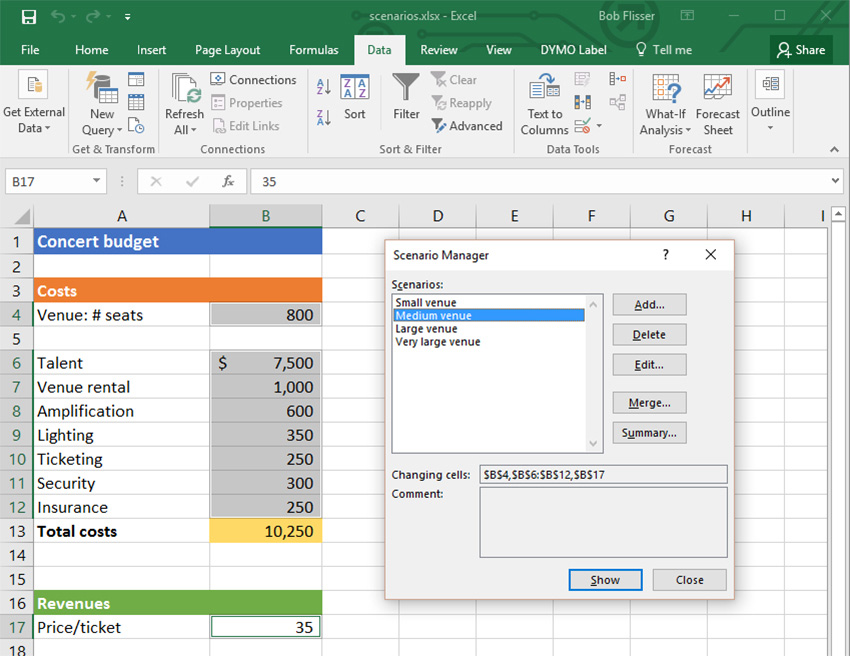850x656 pixels.
Task: Expand the Name Box dropdown arrow
Action: coord(96,181)
